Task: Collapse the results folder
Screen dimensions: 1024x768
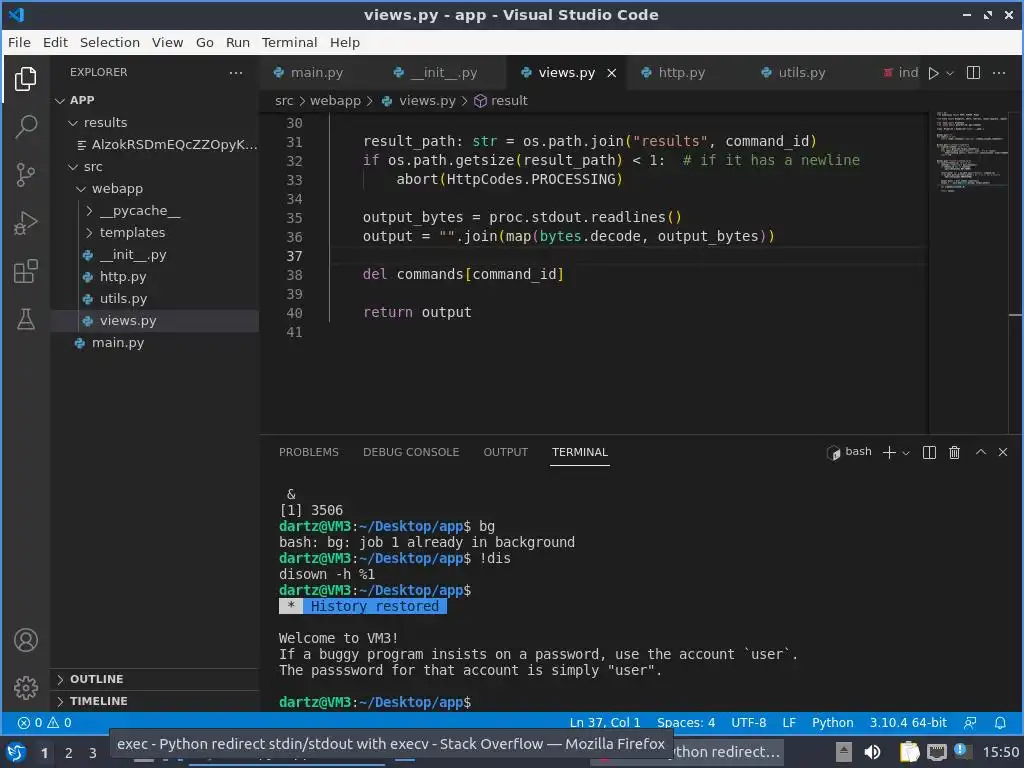Action: (155, 123)
